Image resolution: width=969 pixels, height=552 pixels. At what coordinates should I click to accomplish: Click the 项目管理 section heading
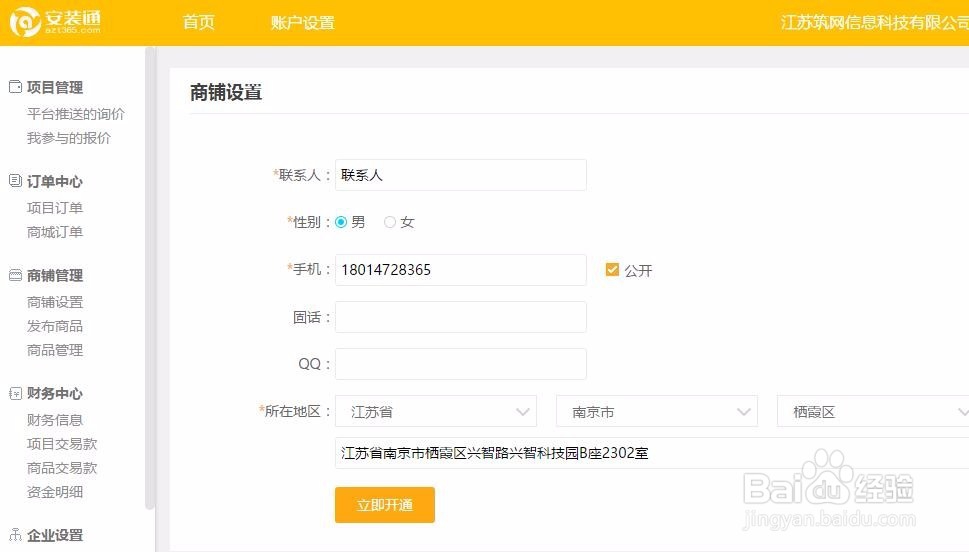click(54, 87)
